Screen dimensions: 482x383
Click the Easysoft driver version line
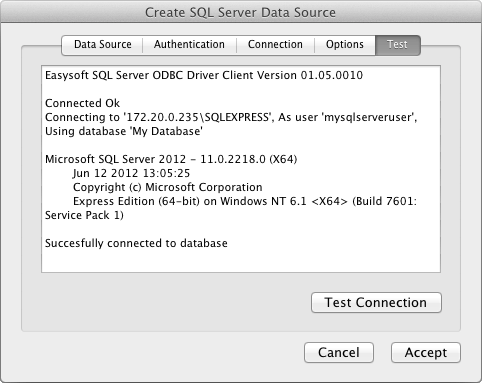(x=204, y=75)
